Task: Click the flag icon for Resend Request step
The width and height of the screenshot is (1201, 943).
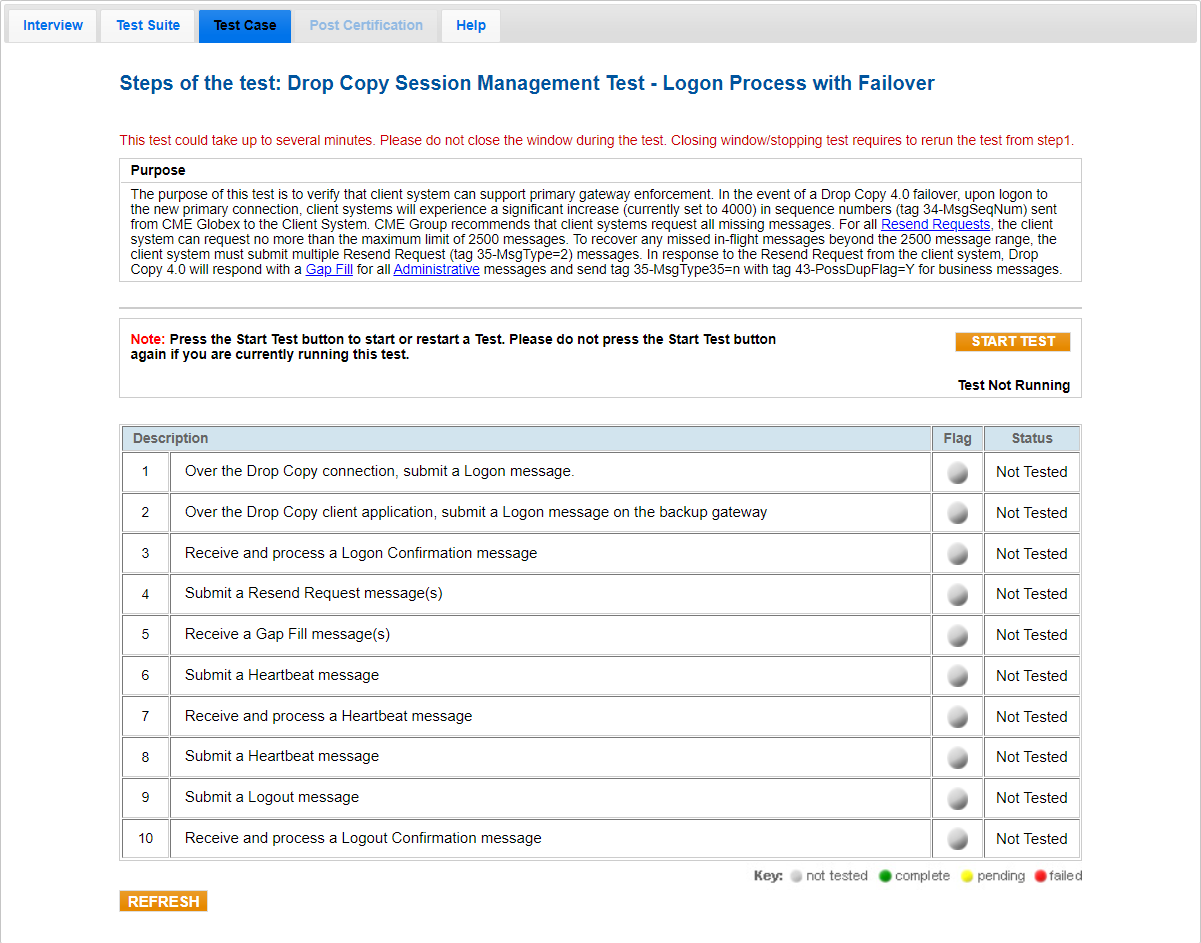Action: [957, 594]
